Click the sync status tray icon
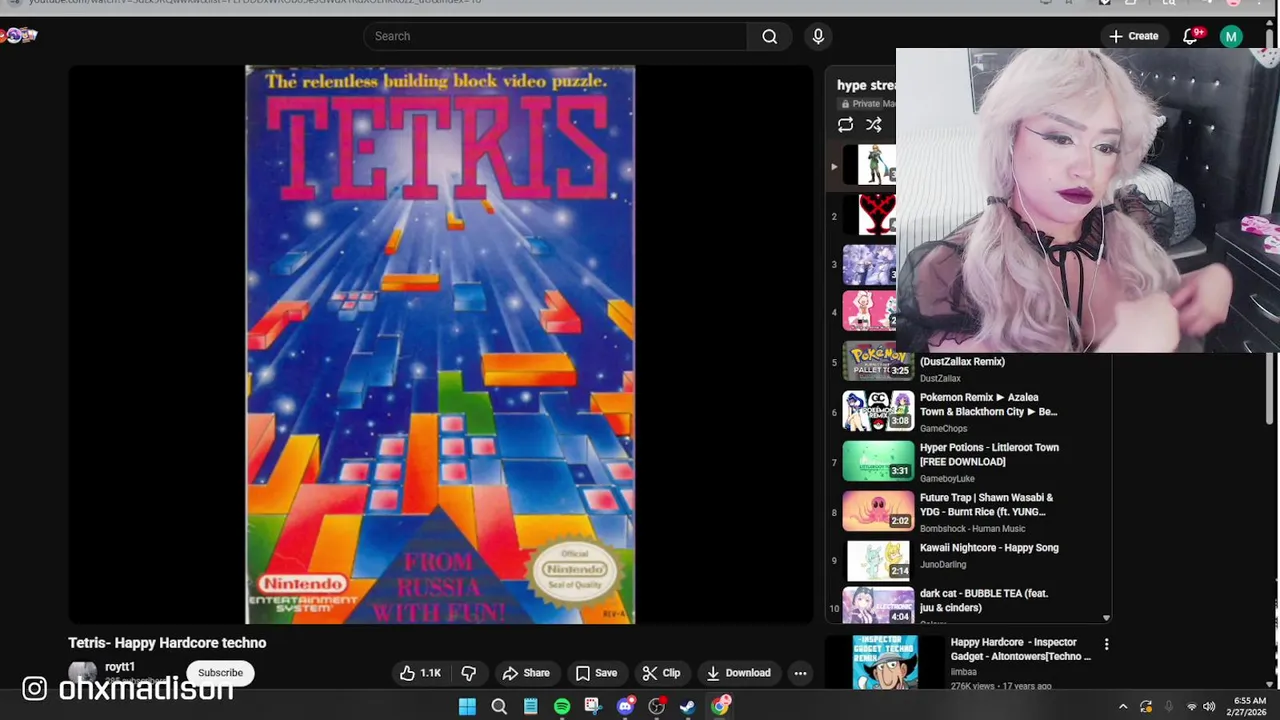Viewport: 1280px width, 720px height. [1146, 707]
